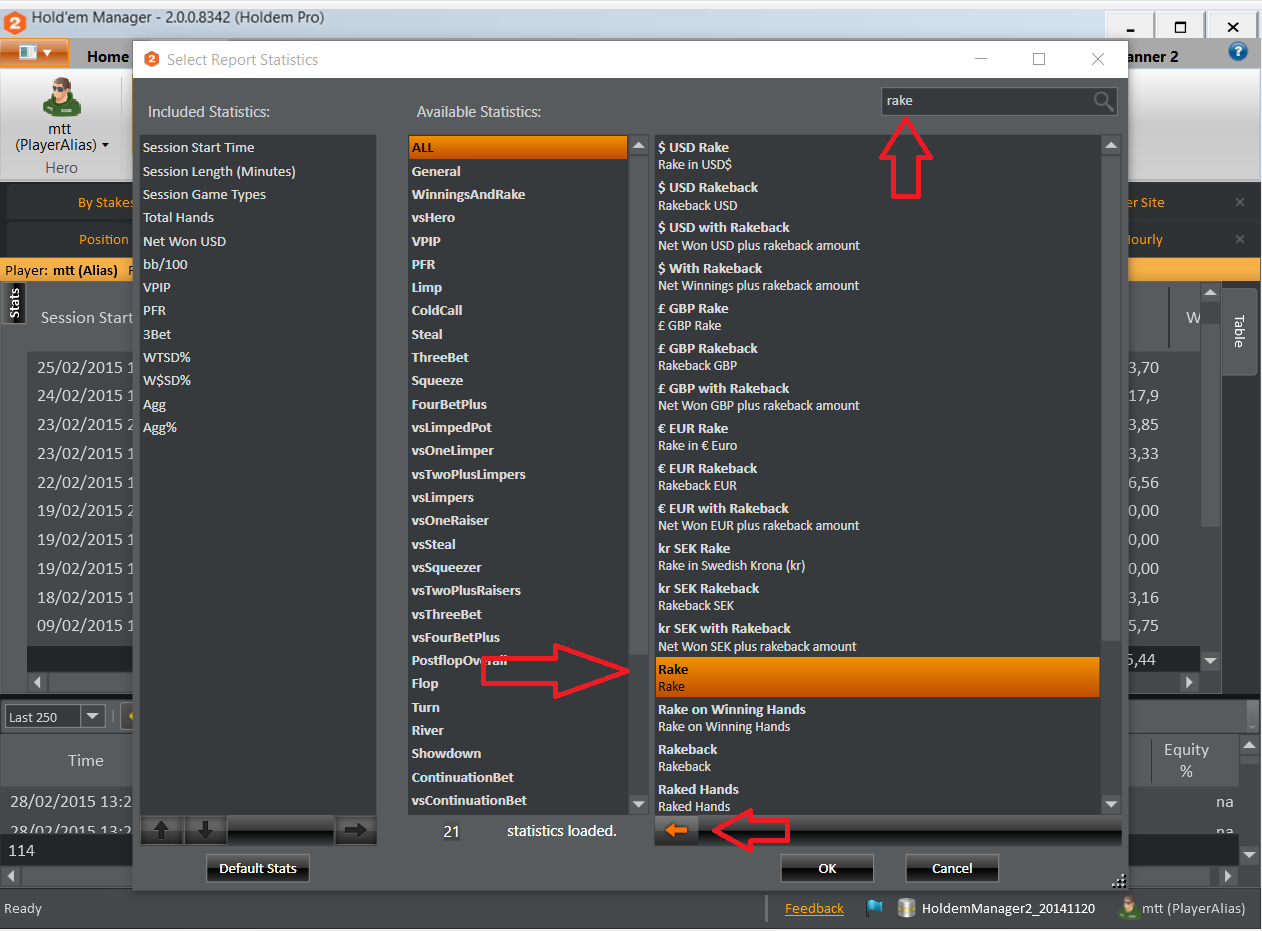
Task: Click the mtt hero avatar icon
Action: pyautogui.click(x=61, y=97)
